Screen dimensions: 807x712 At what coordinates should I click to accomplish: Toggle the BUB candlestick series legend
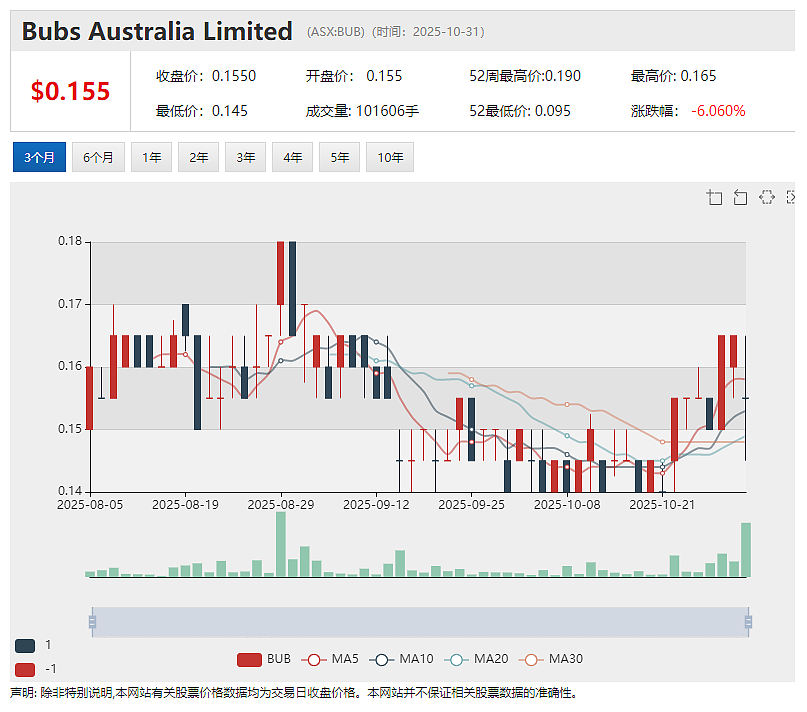pos(264,659)
